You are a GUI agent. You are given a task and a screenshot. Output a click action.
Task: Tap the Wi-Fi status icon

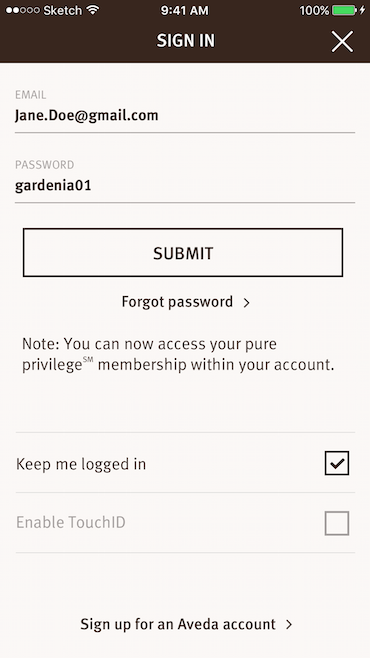click(92, 10)
